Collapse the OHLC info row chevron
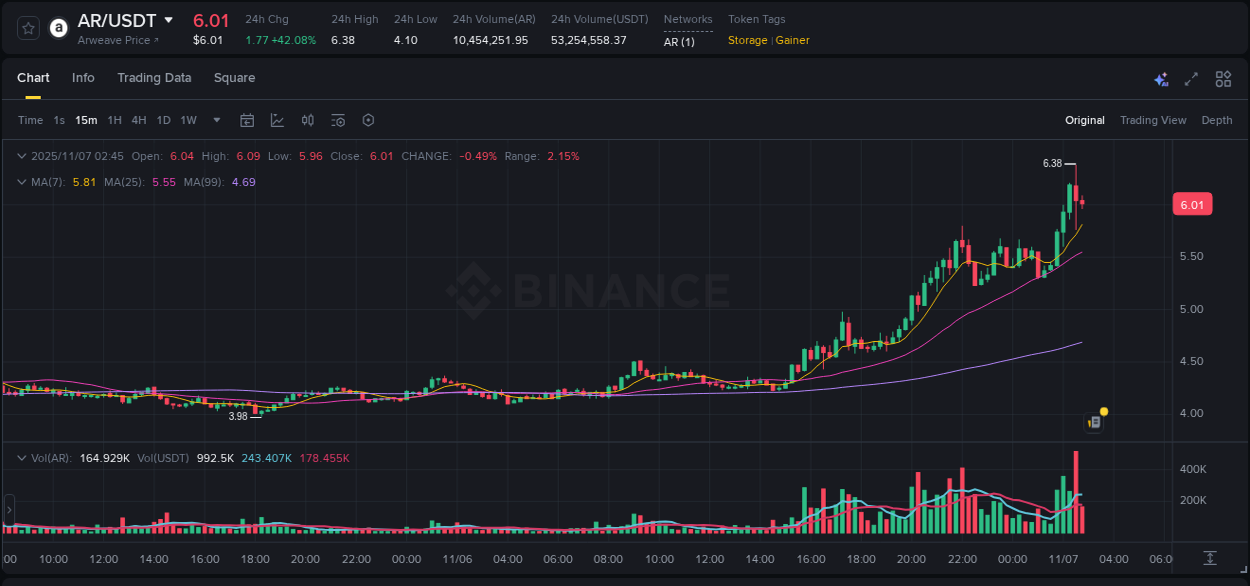 [21, 156]
